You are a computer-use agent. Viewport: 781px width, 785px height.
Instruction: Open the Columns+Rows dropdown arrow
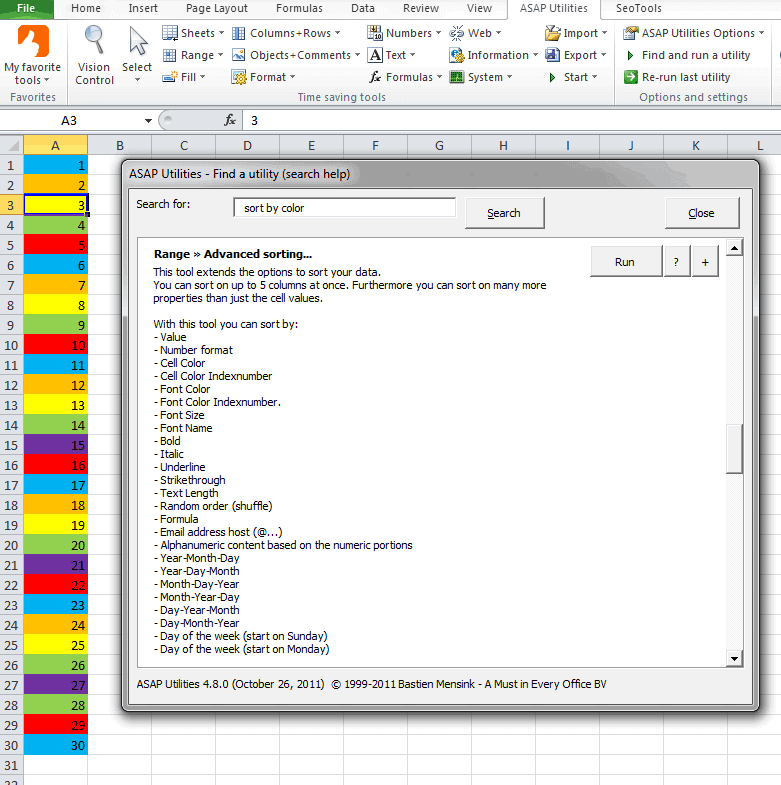pyautogui.click(x=337, y=33)
